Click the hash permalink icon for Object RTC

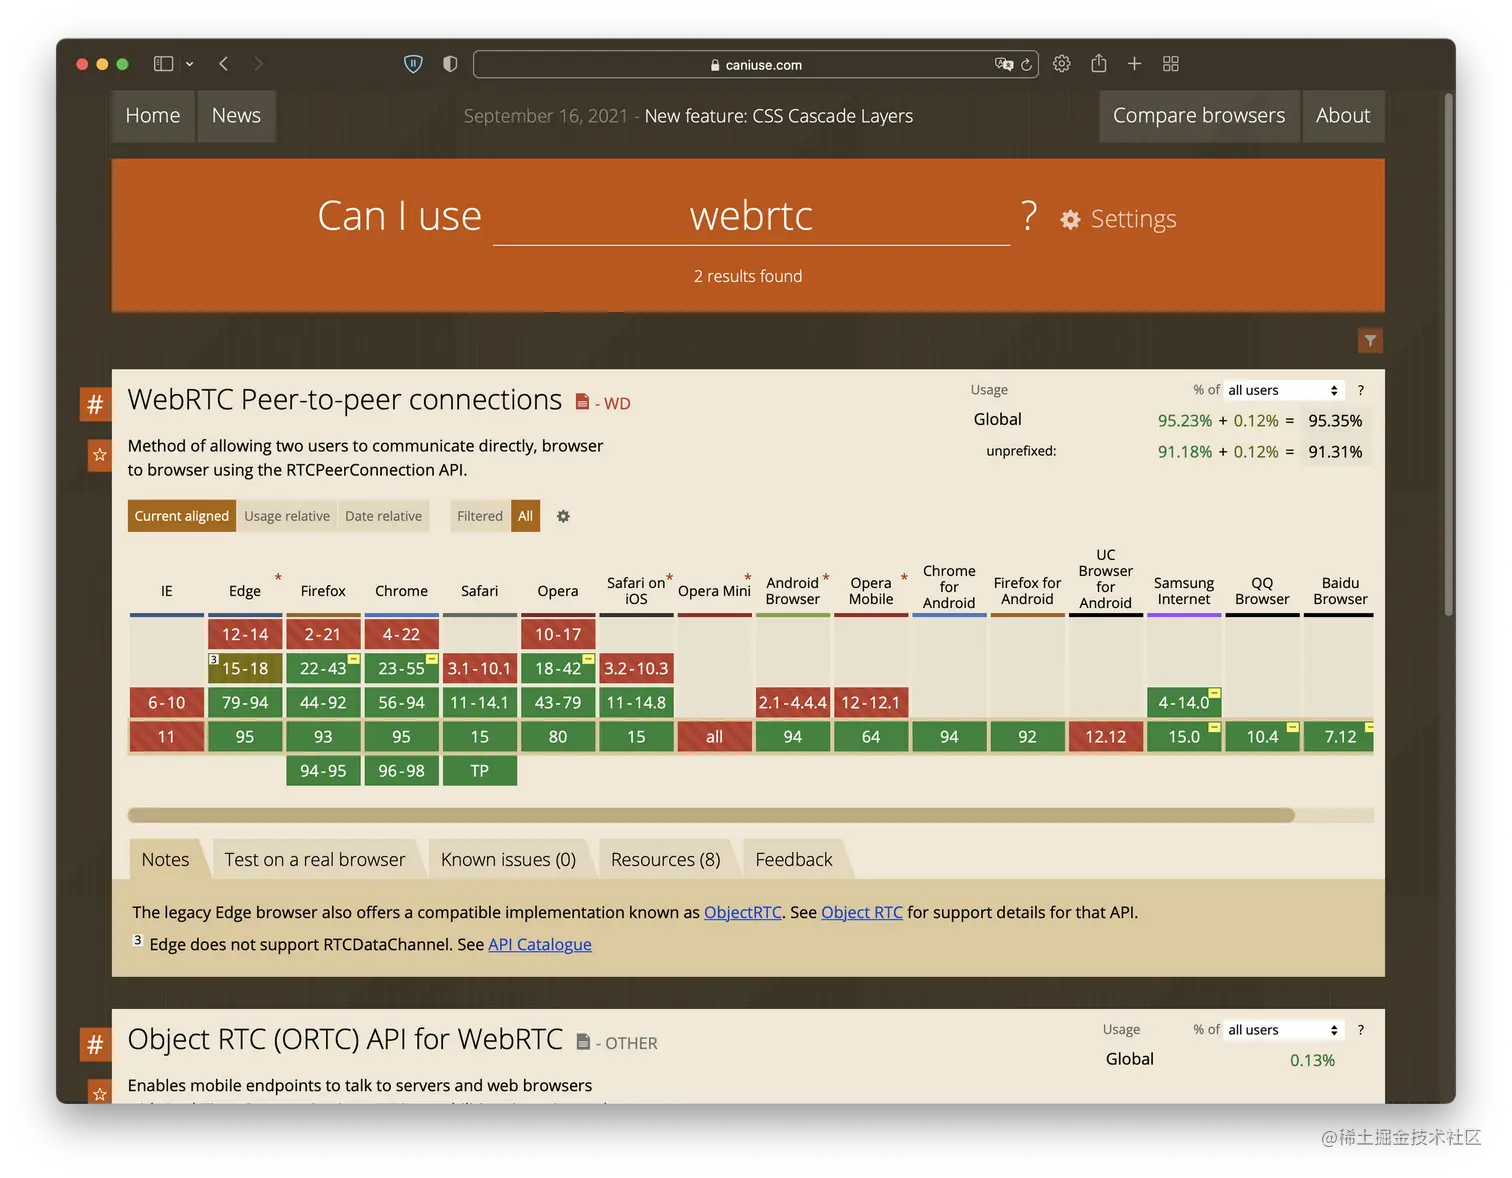coord(95,1045)
